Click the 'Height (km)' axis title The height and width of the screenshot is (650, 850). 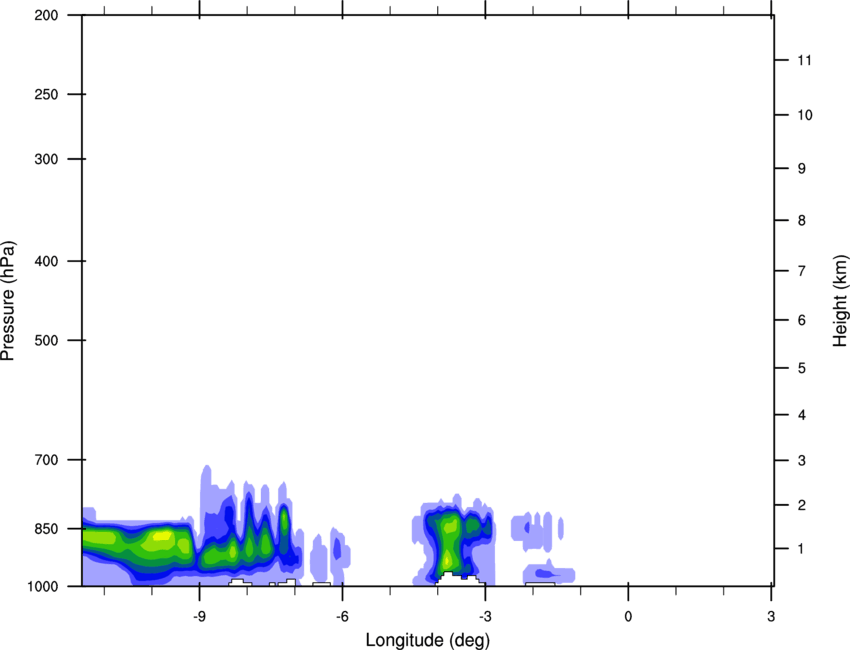click(x=840, y=301)
